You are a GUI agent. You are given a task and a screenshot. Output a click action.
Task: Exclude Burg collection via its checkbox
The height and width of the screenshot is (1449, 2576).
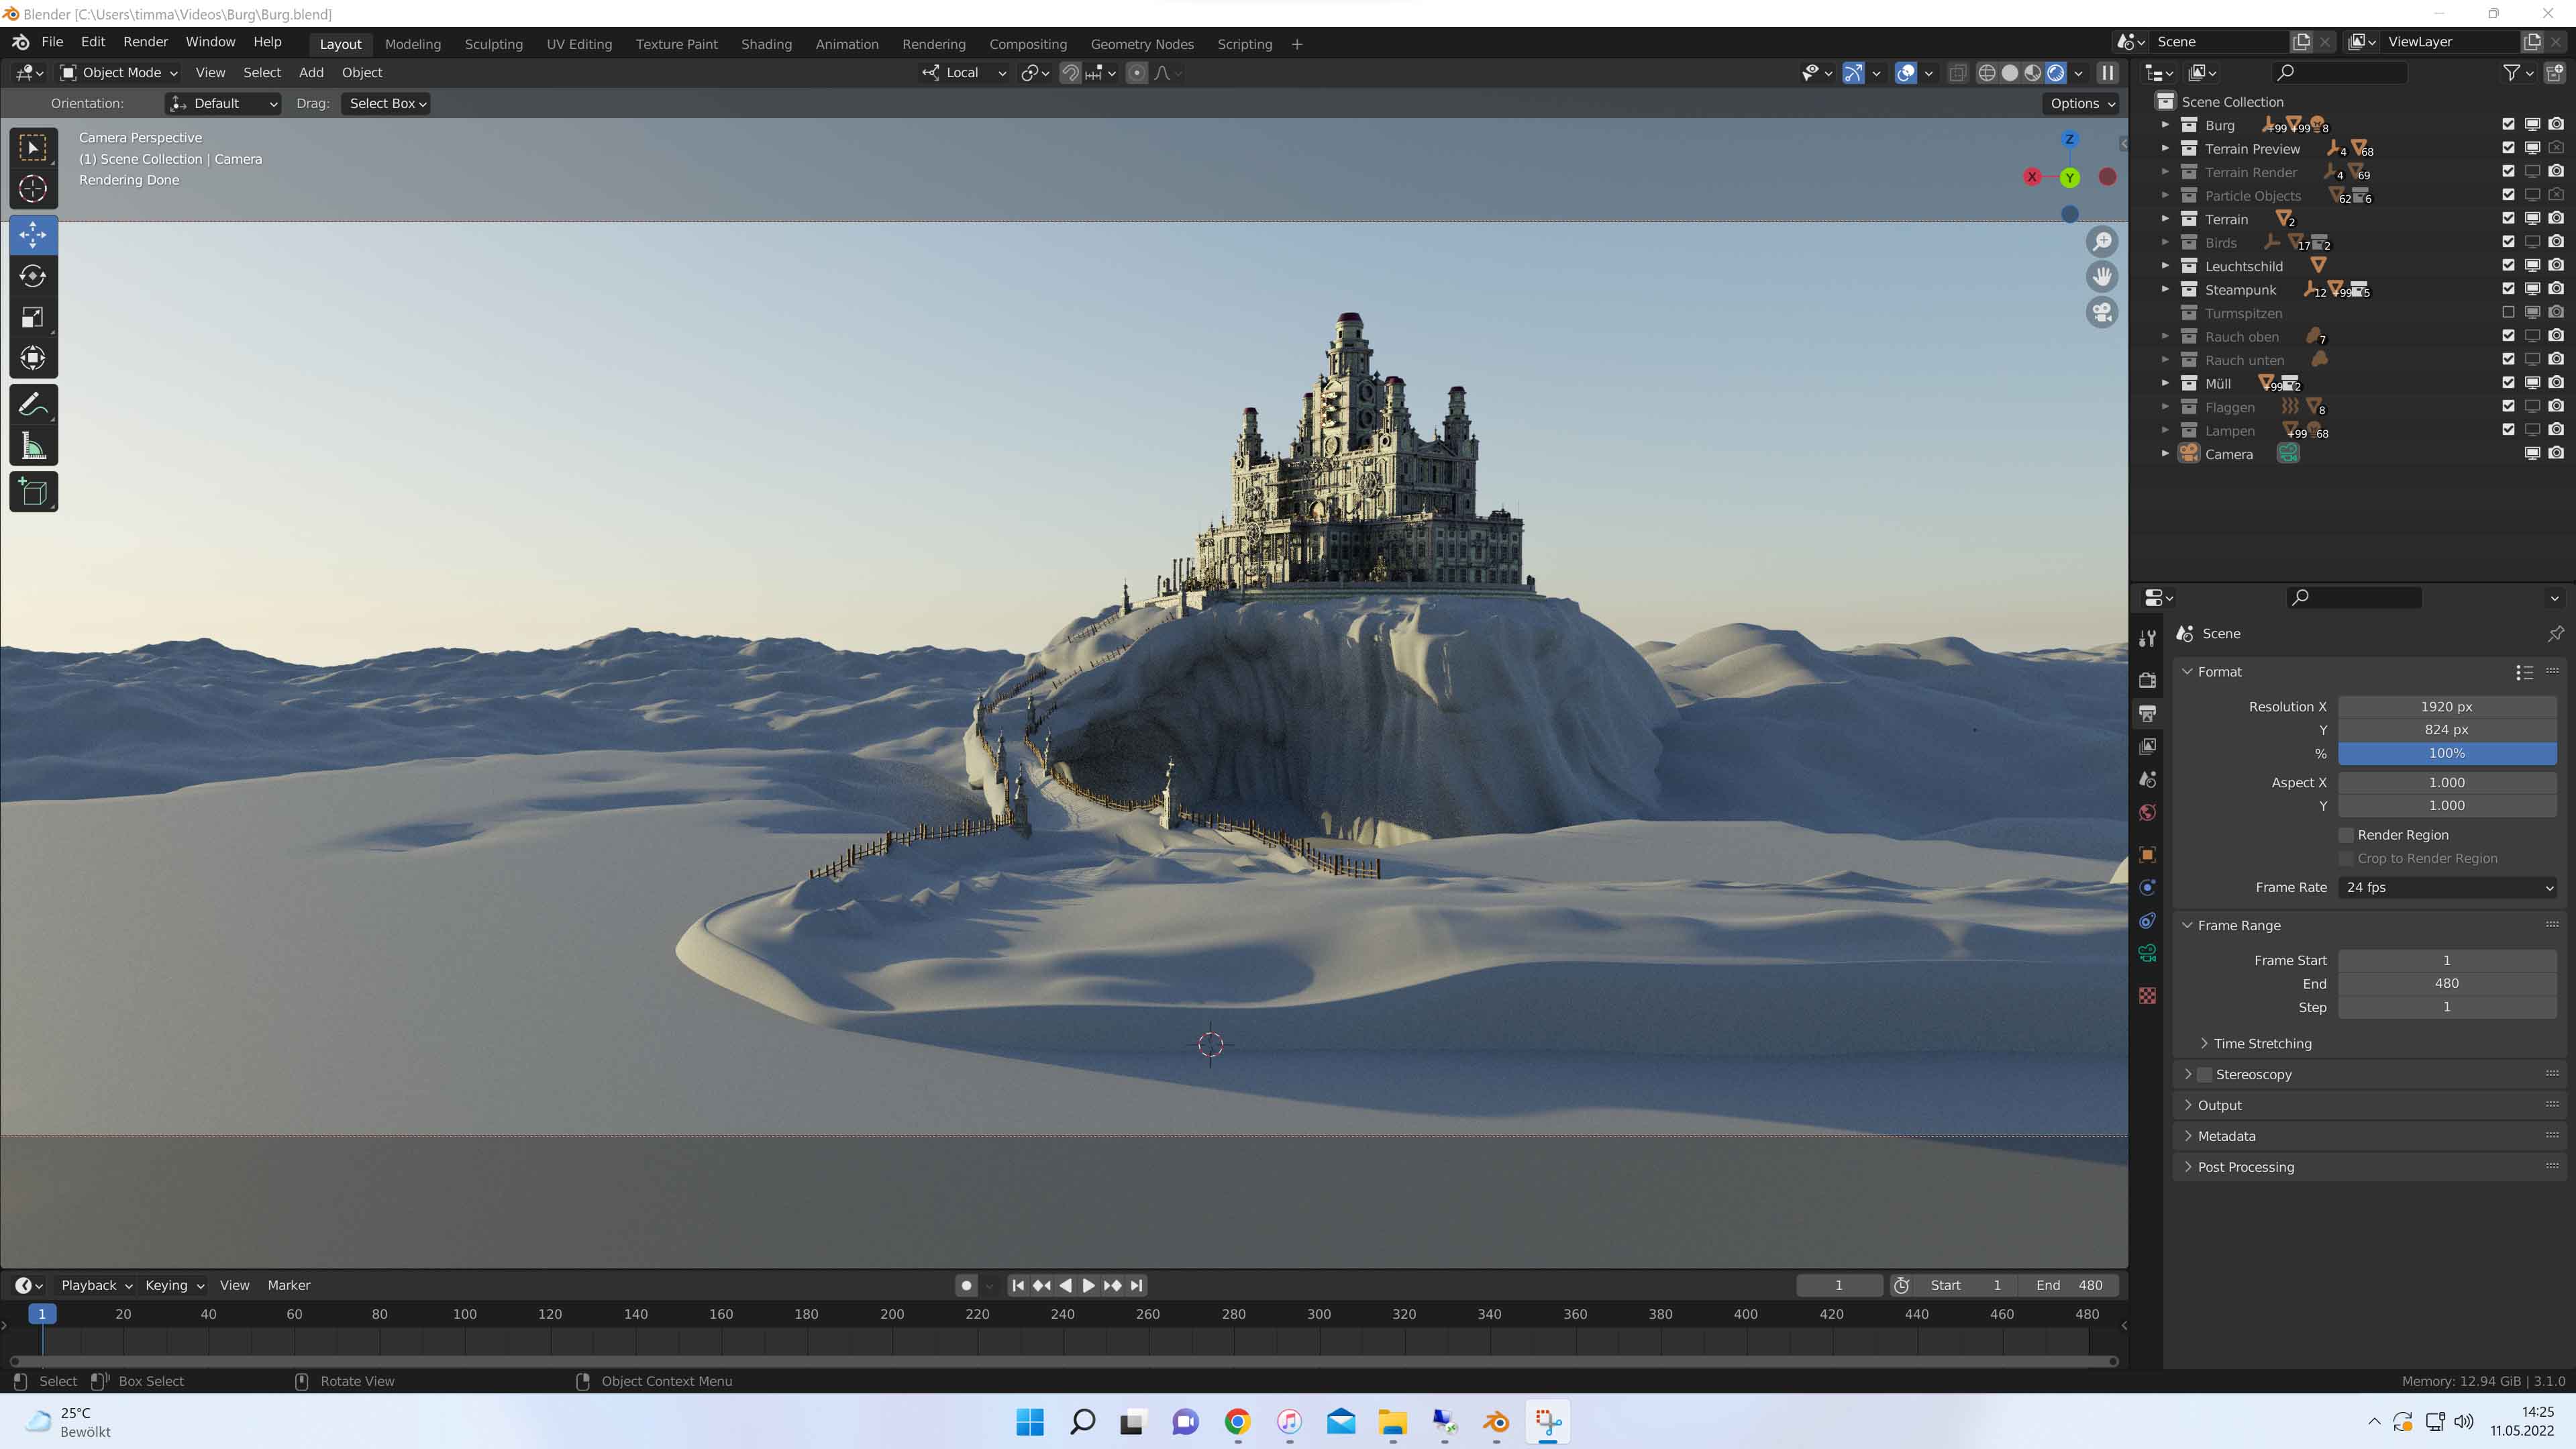(2508, 125)
